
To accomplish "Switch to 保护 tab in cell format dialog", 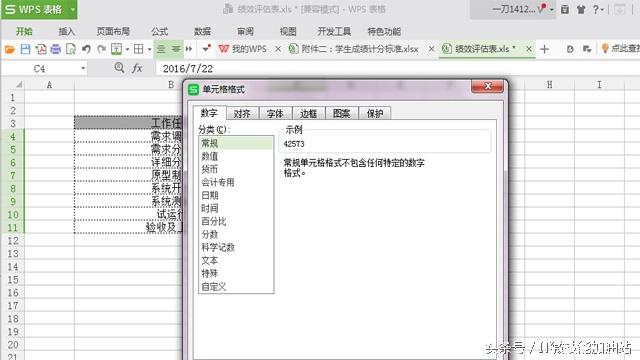I will (x=375, y=113).
